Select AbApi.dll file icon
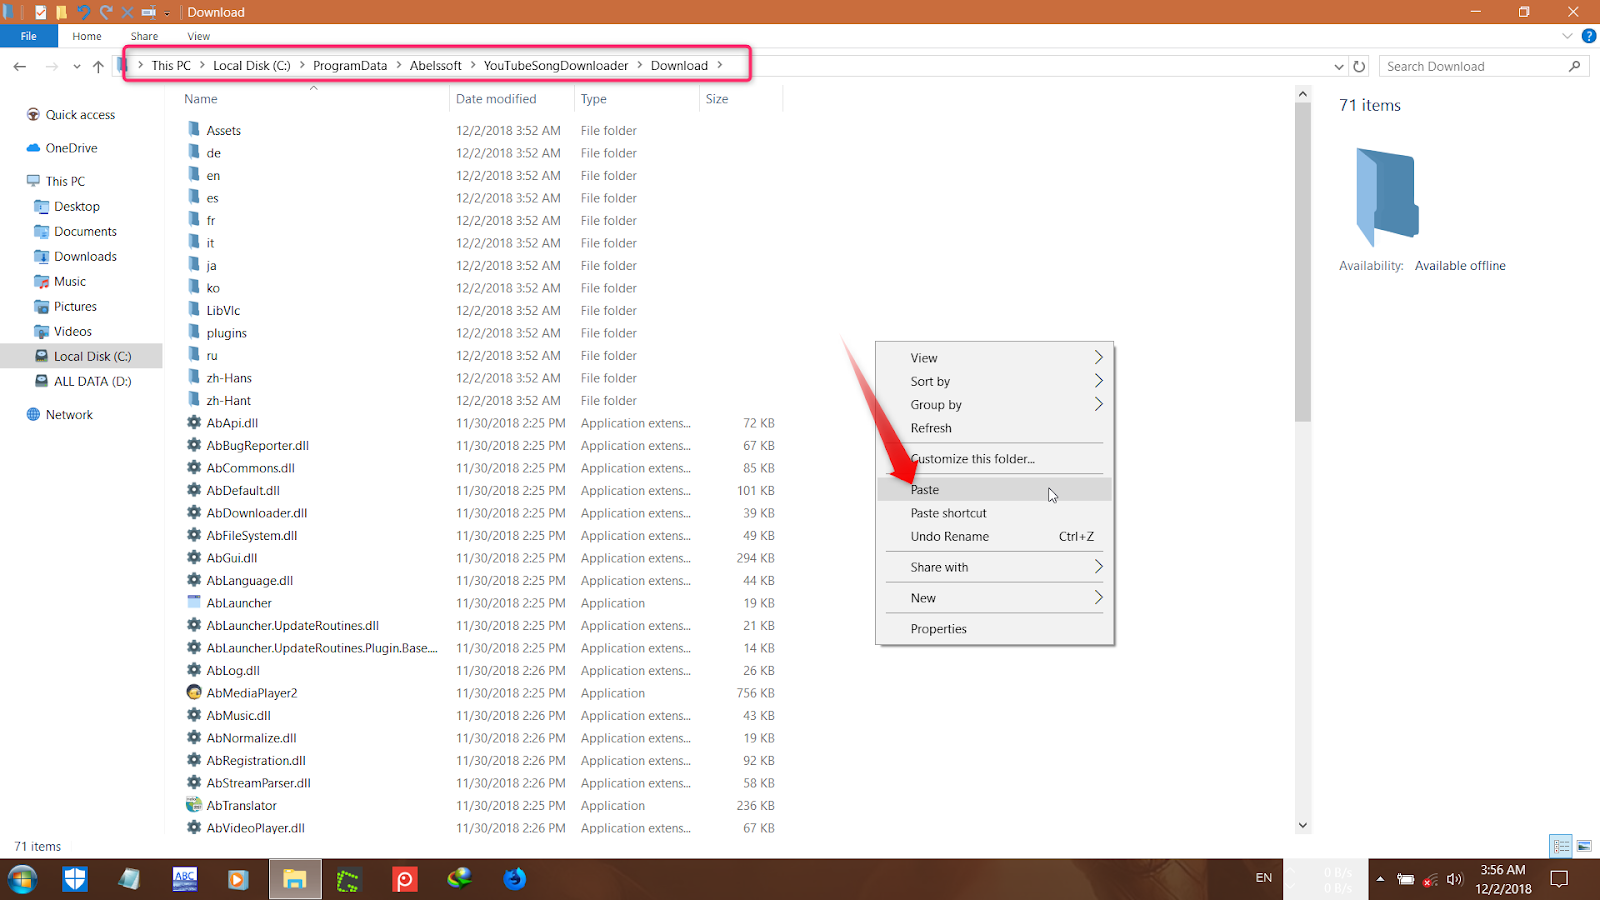The height and width of the screenshot is (900, 1600). (194, 423)
